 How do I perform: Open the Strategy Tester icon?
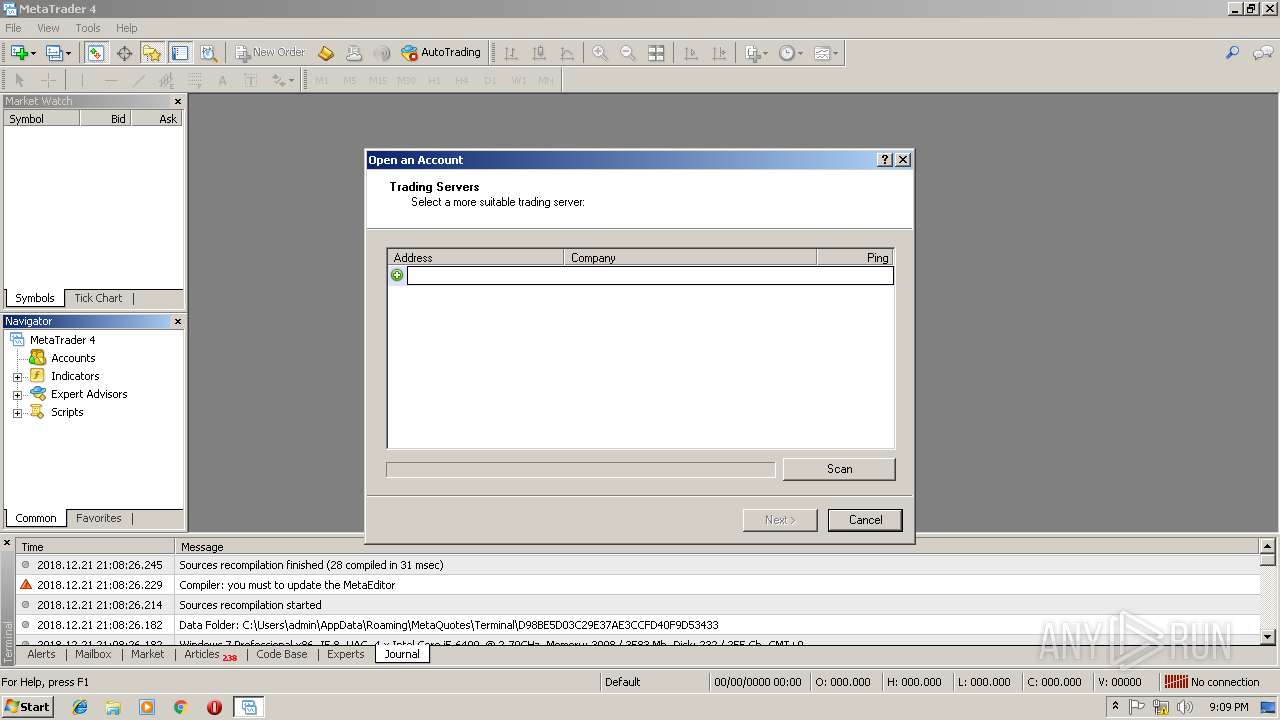[x=208, y=53]
